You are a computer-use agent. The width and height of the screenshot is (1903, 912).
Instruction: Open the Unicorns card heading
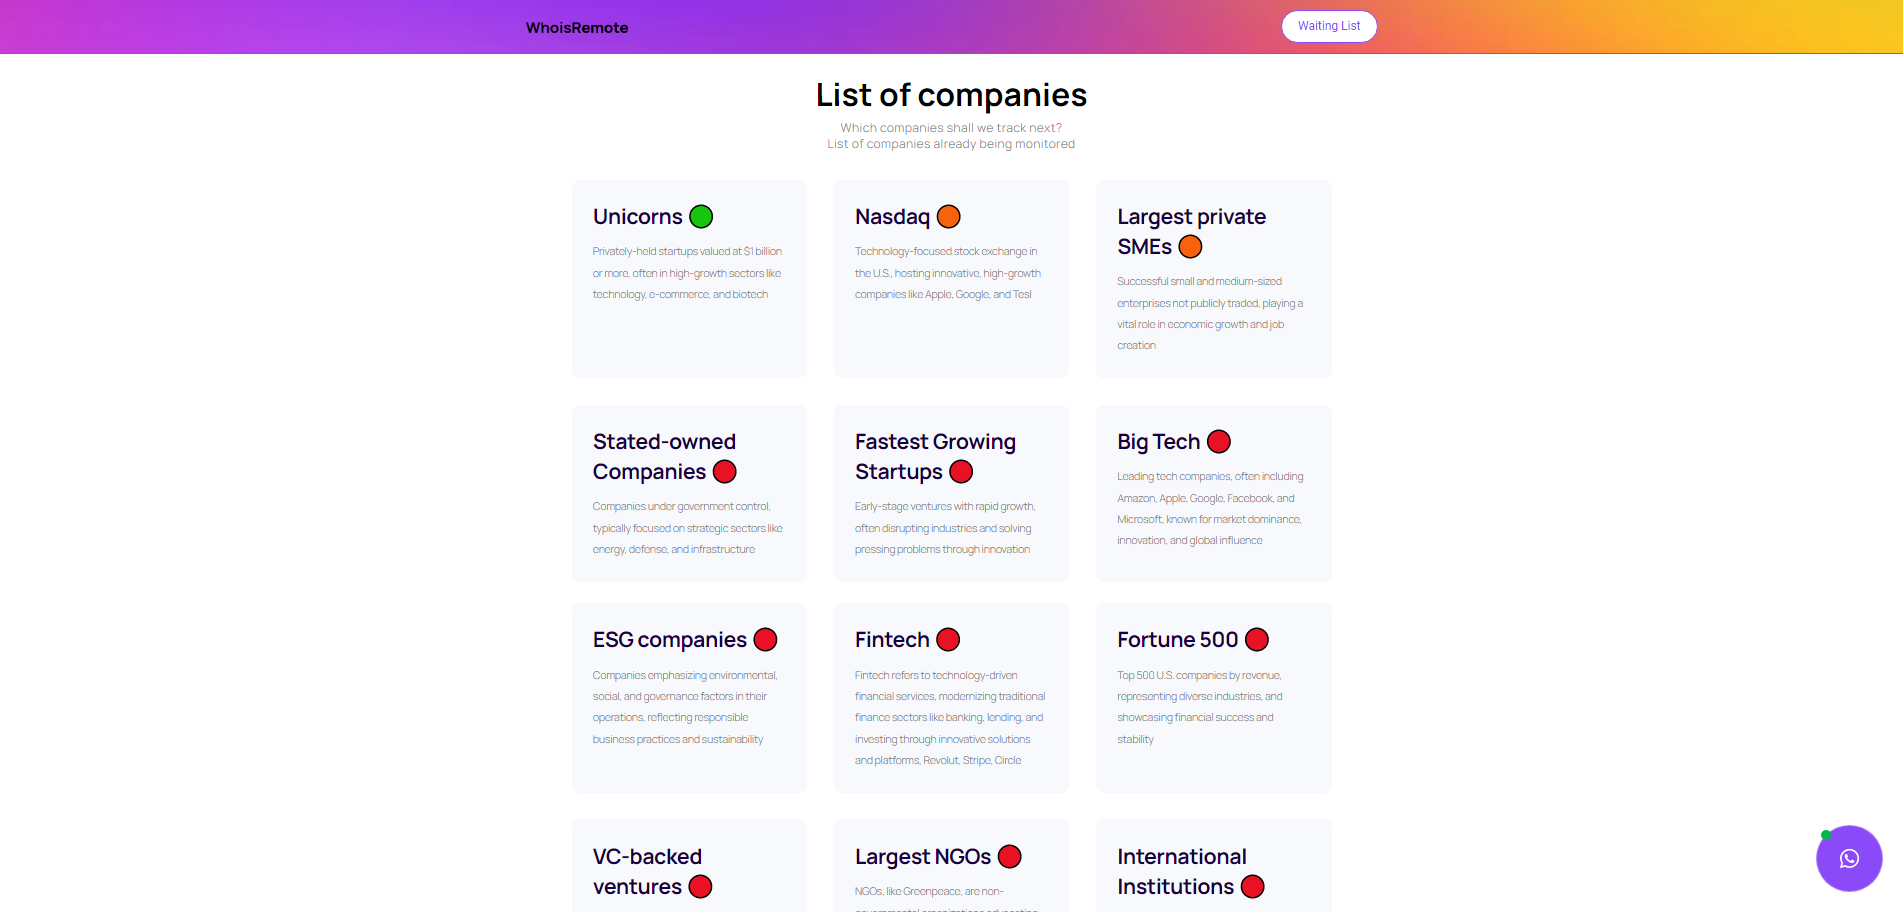[x=637, y=217]
